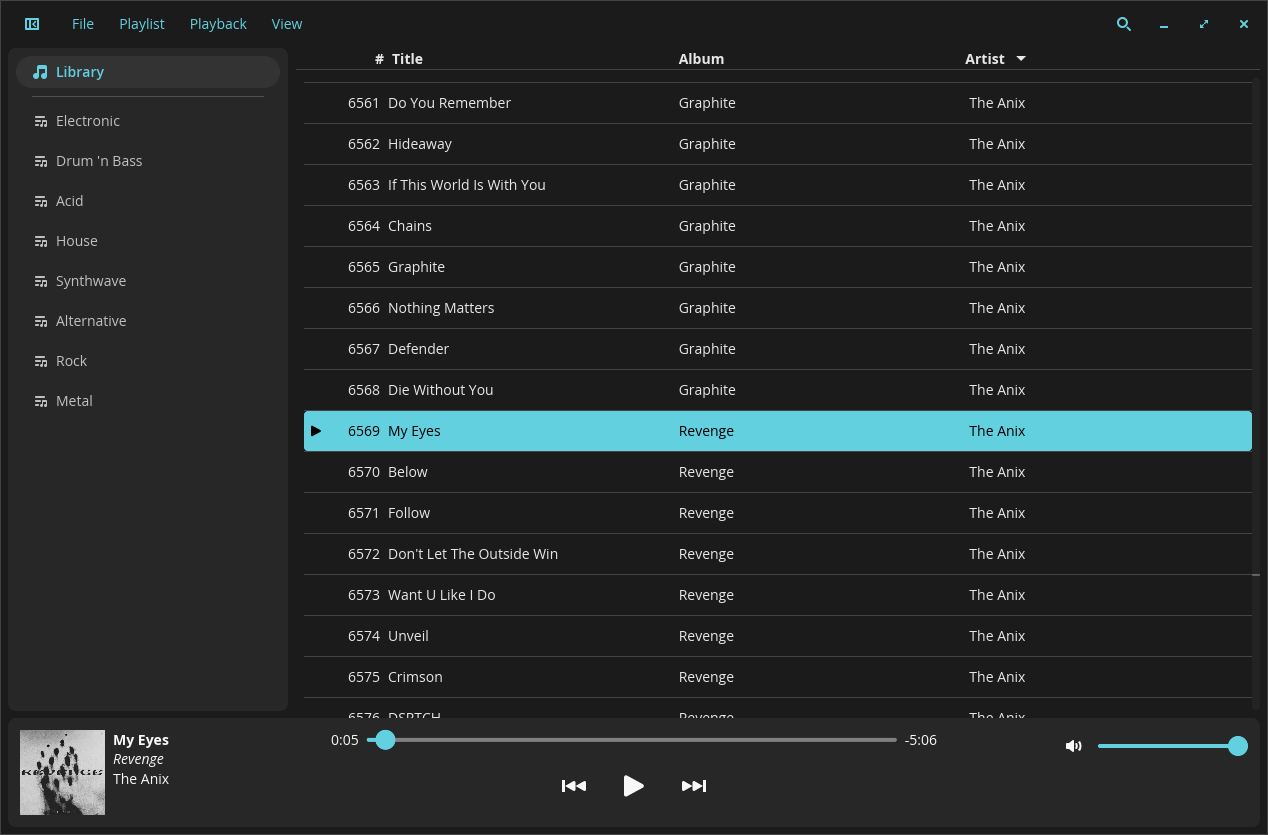Screen dimensions: 1268x835
Task: Click the volume slider handle
Action: pyautogui.click(x=1237, y=746)
